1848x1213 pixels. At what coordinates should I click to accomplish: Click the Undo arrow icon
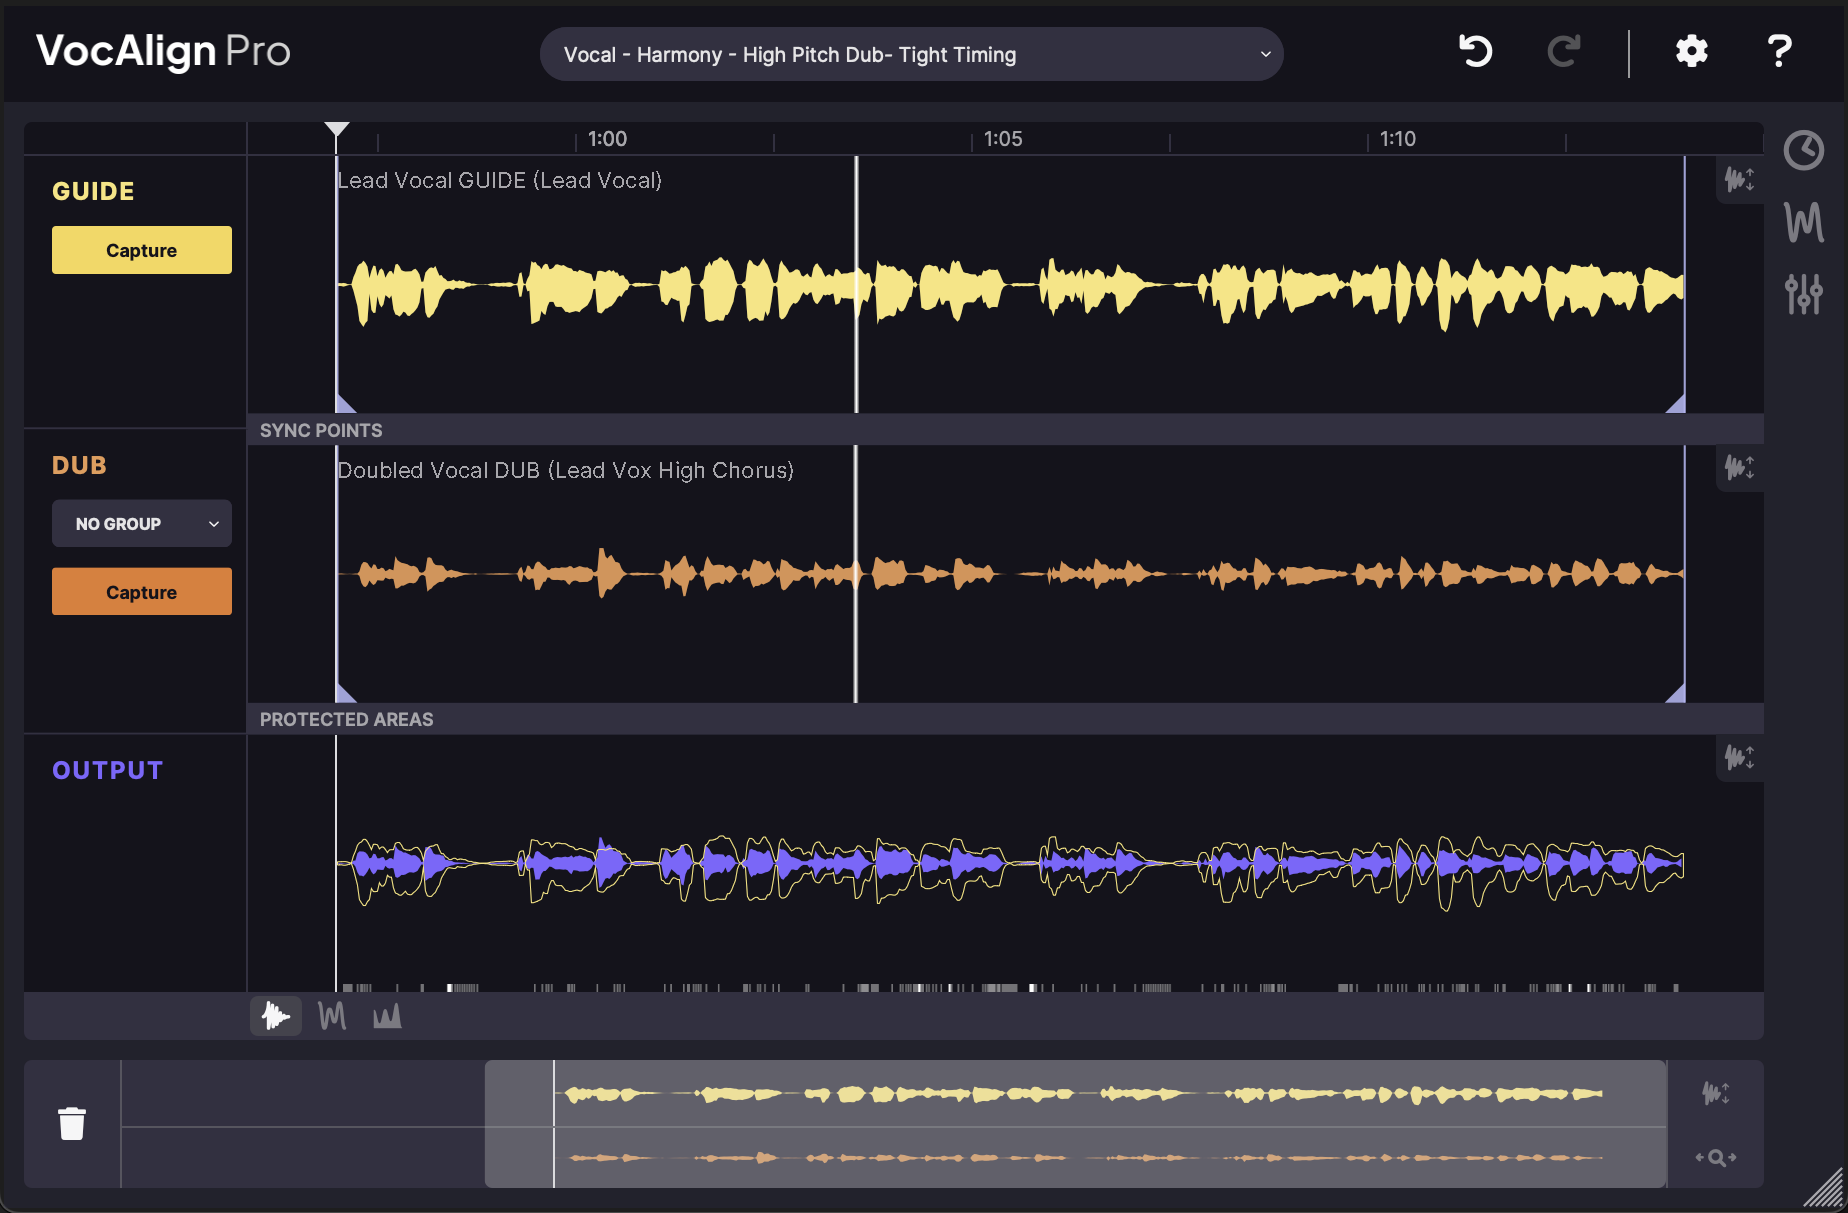pyautogui.click(x=1477, y=53)
